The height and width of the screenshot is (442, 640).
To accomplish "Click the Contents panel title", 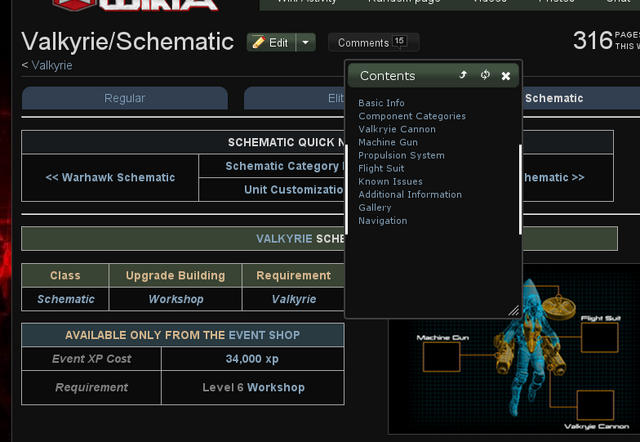I will pos(387,76).
